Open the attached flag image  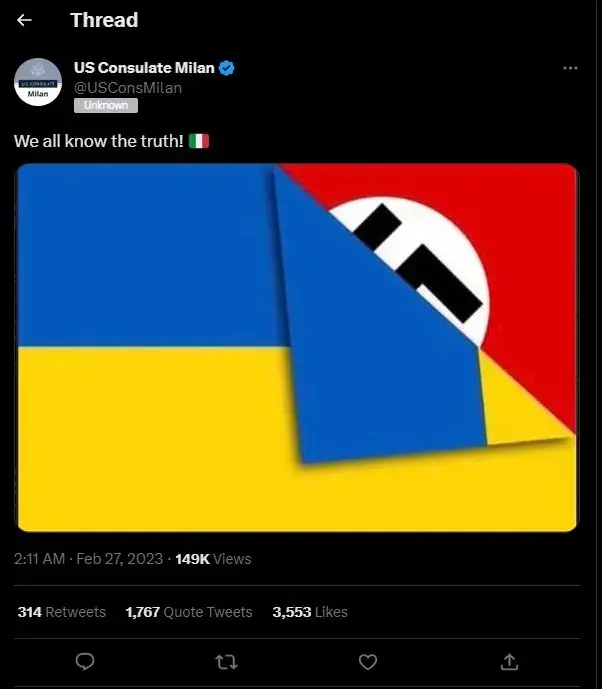(297, 347)
